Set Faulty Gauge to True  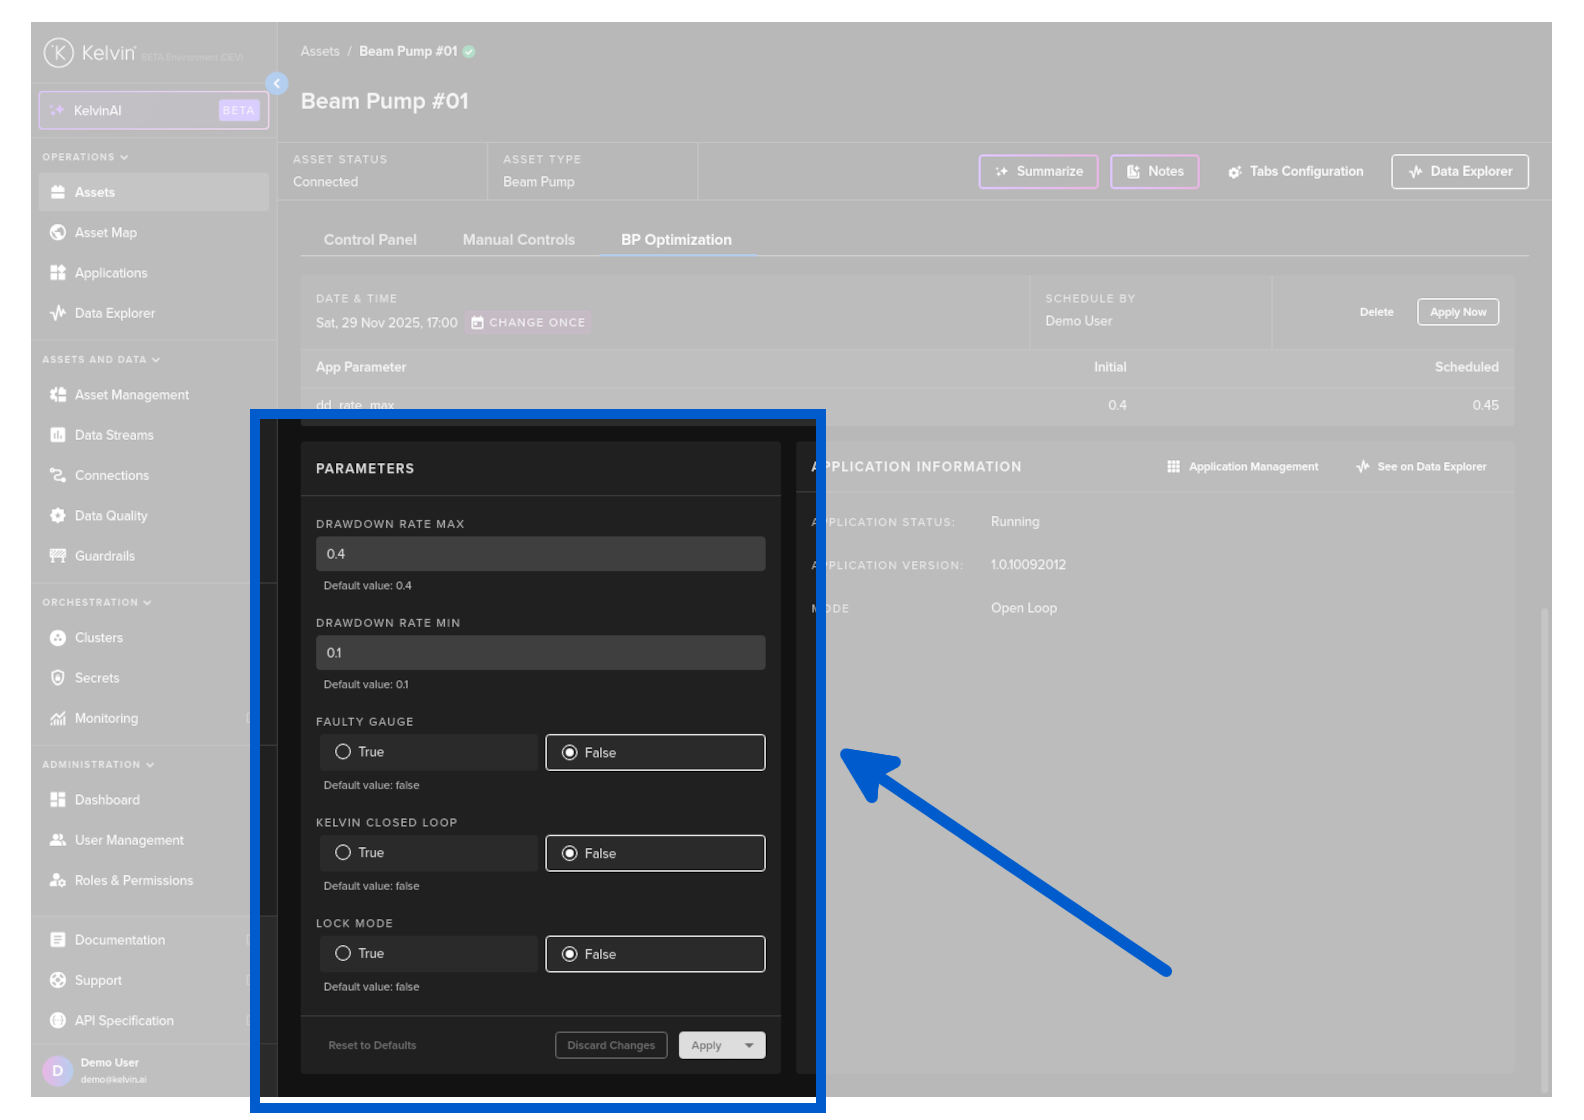[343, 752]
